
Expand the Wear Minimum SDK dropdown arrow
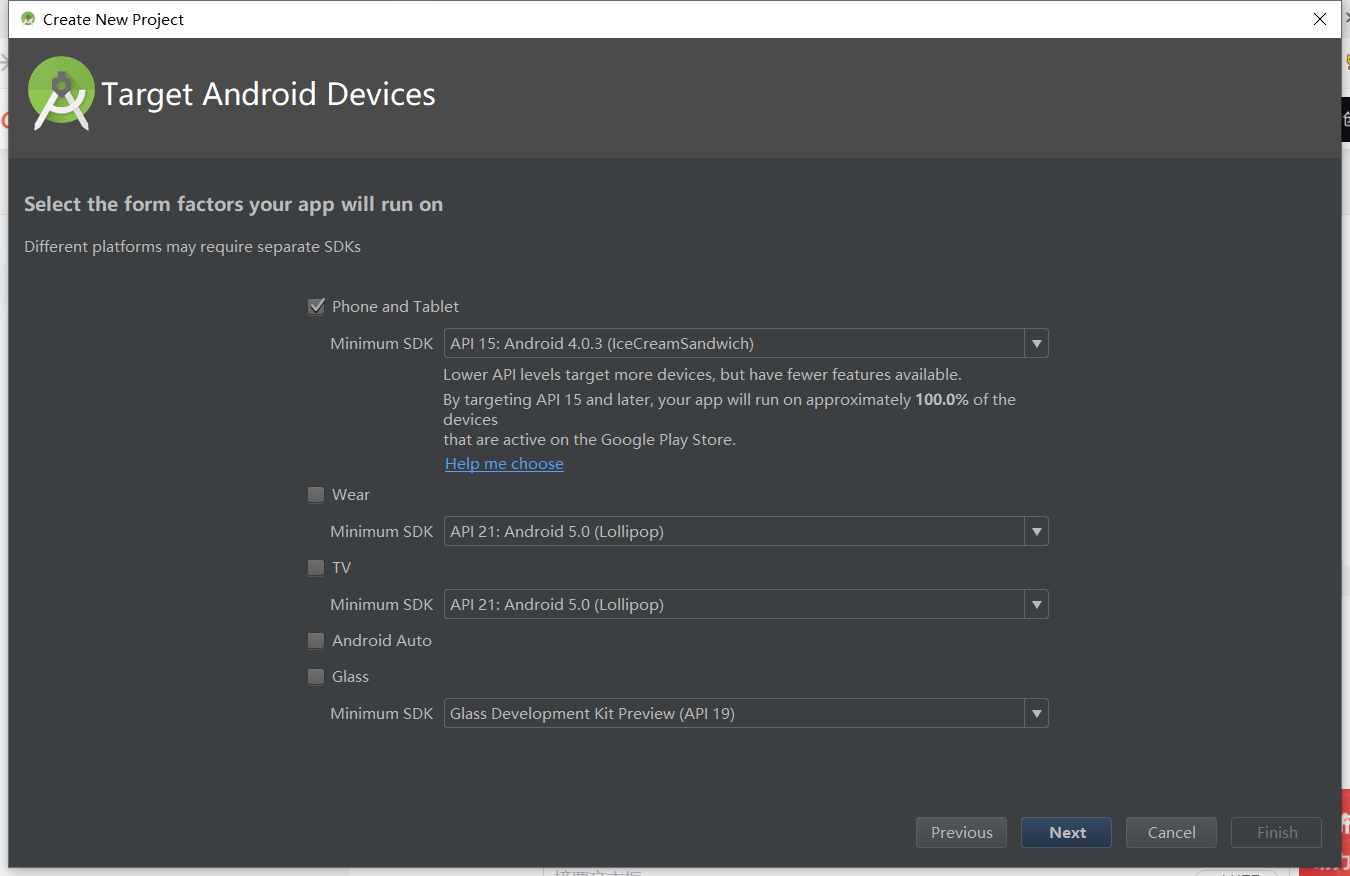click(x=1036, y=532)
